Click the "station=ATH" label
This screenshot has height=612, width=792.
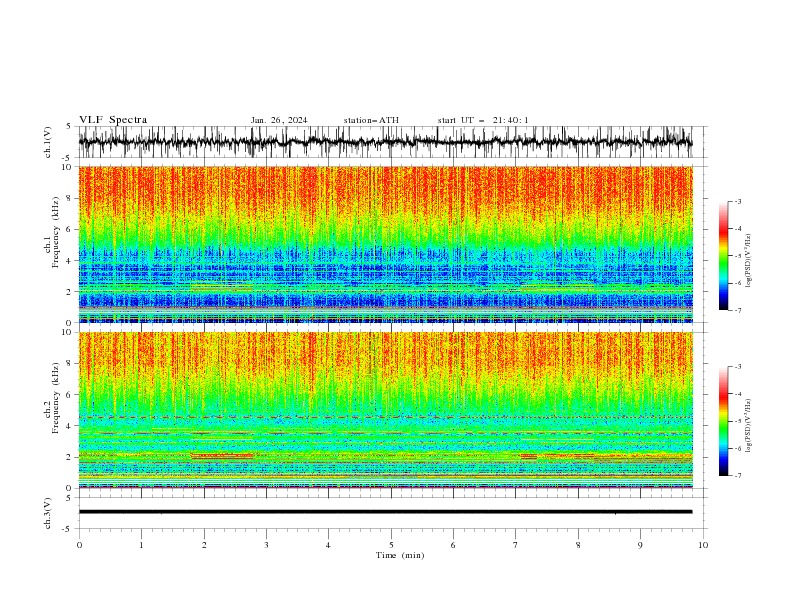tap(371, 120)
